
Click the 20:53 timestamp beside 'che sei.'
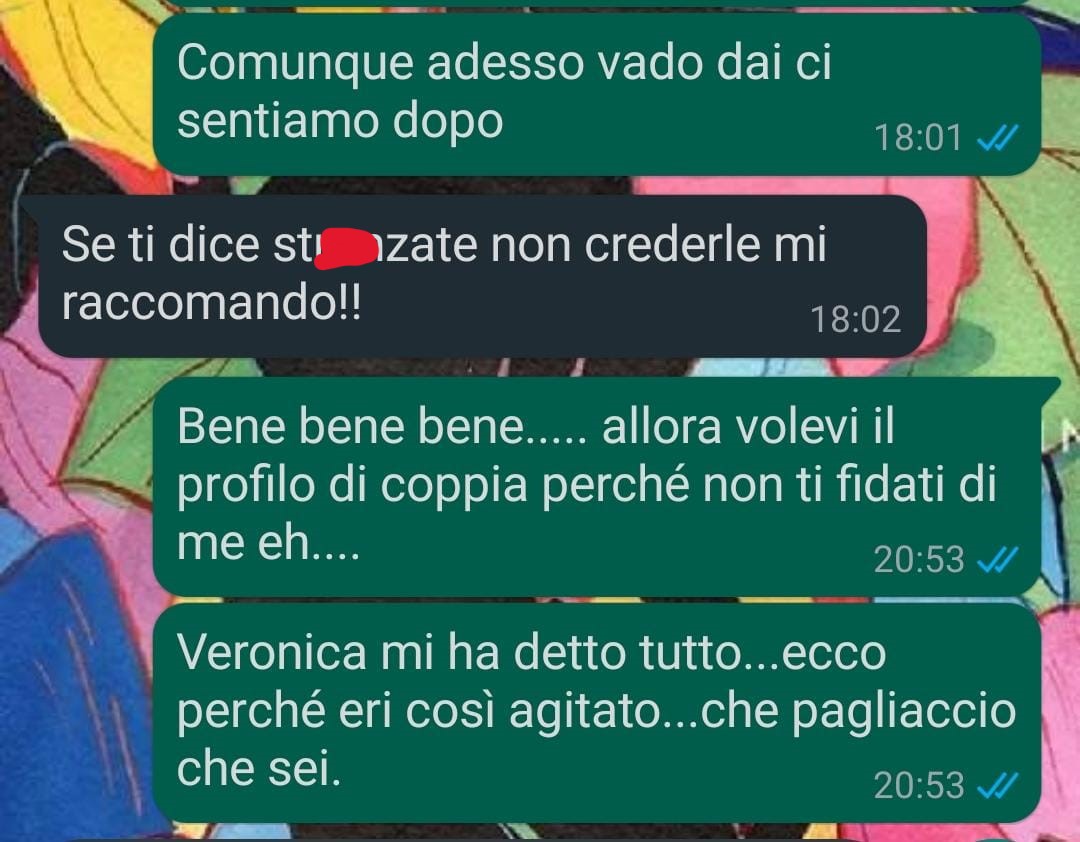pyautogui.click(x=918, y=785)
